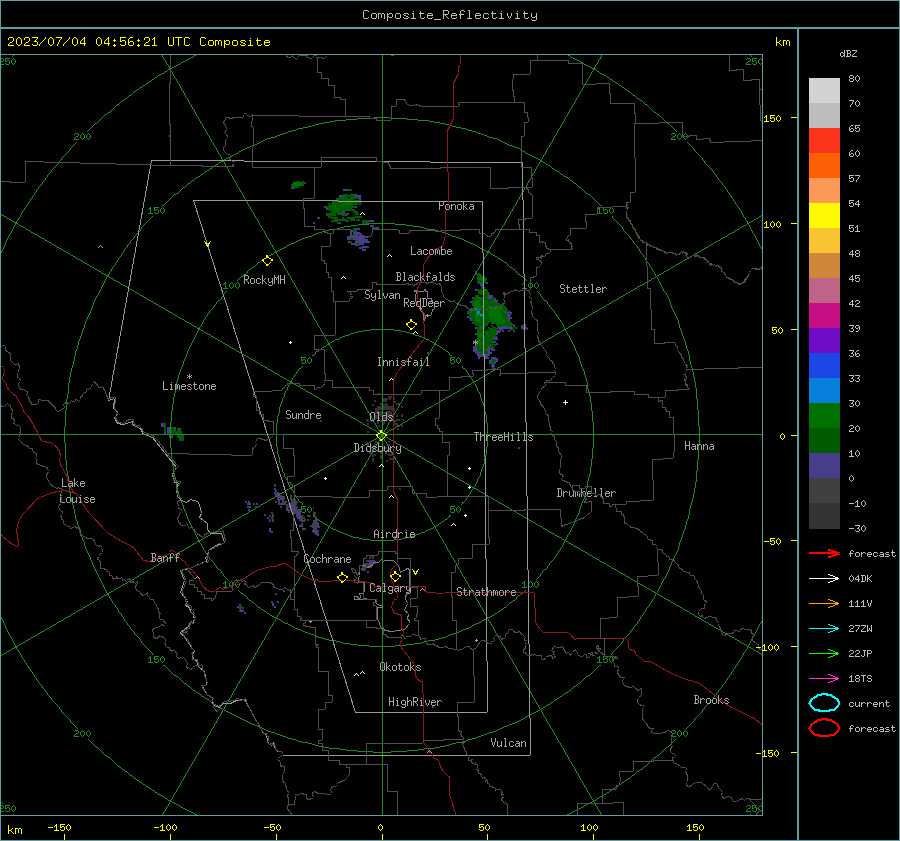
Task: Click the red swatch between 65 and 60
Action: 824,140
